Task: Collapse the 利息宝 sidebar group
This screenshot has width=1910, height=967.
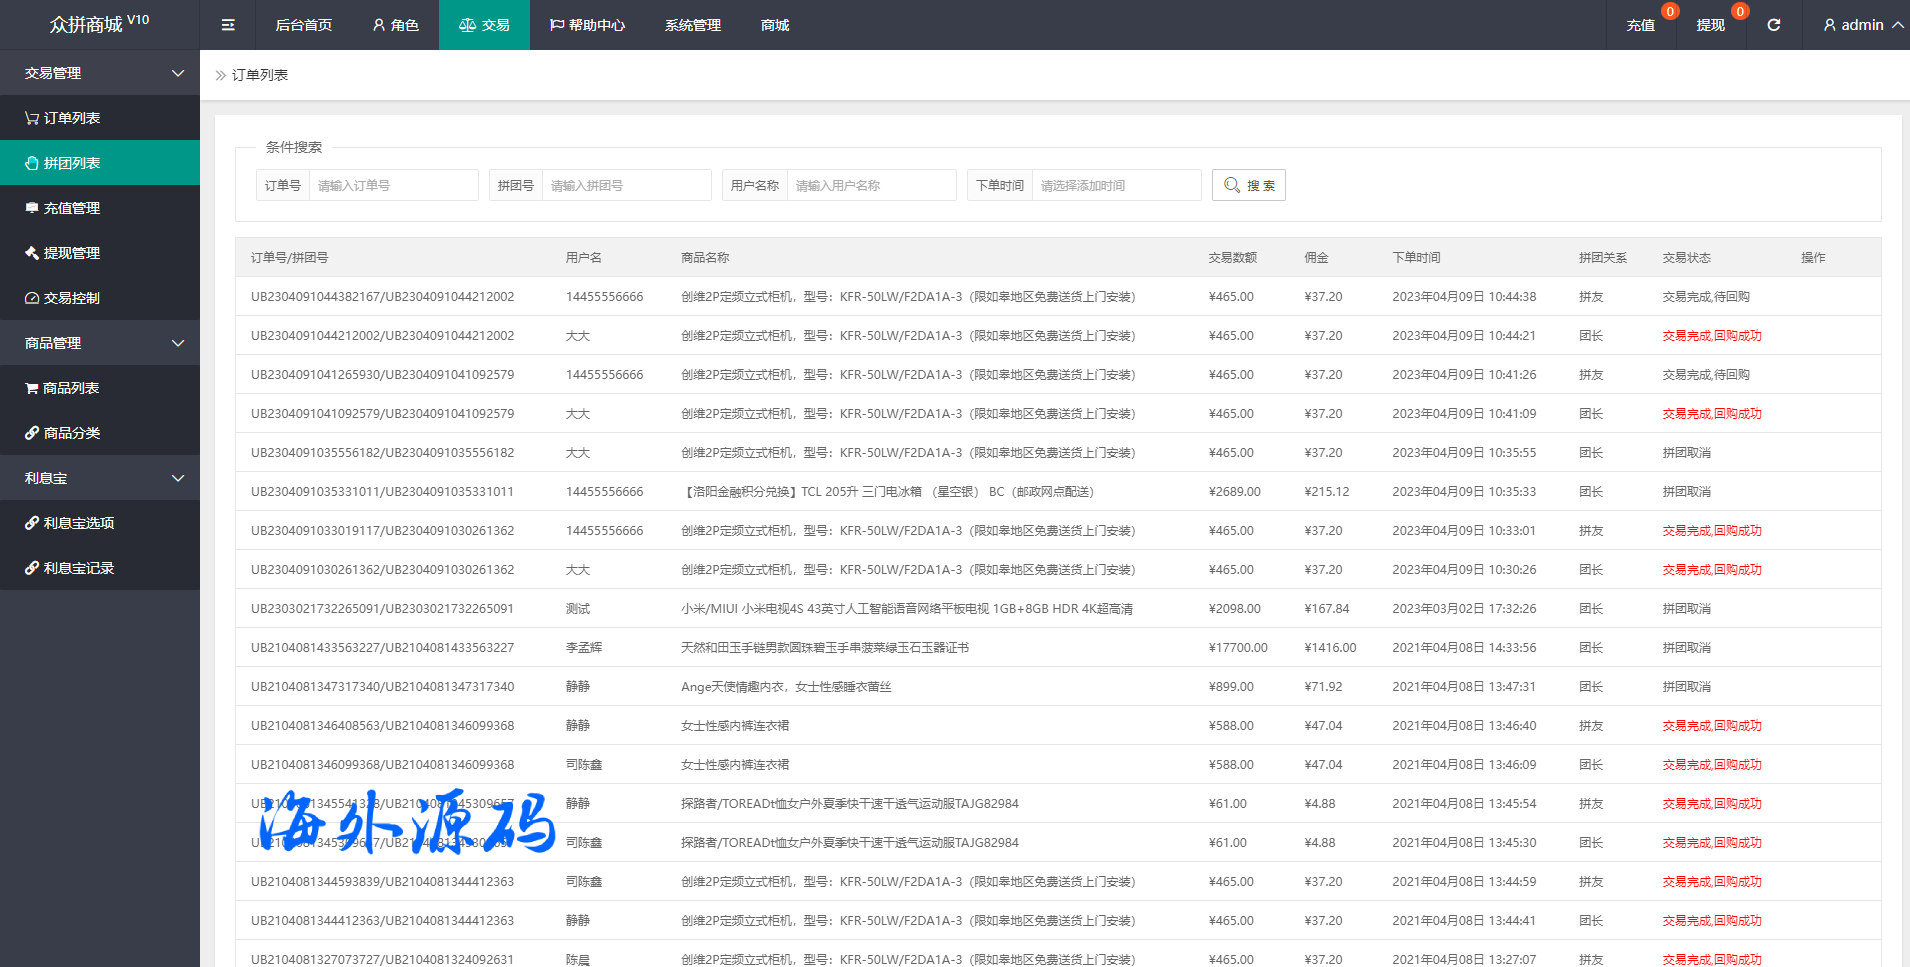Action: 100,478
